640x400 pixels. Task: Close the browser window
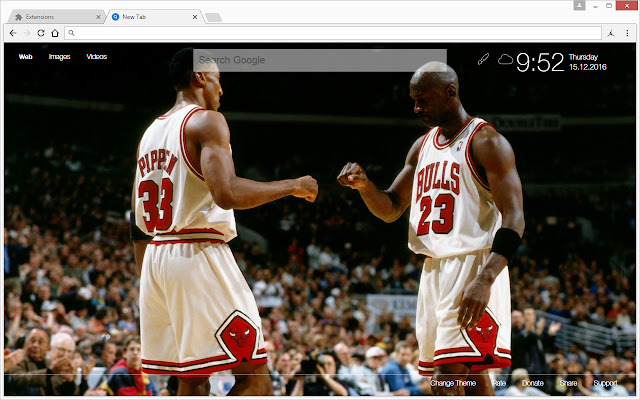pos(627,5)
